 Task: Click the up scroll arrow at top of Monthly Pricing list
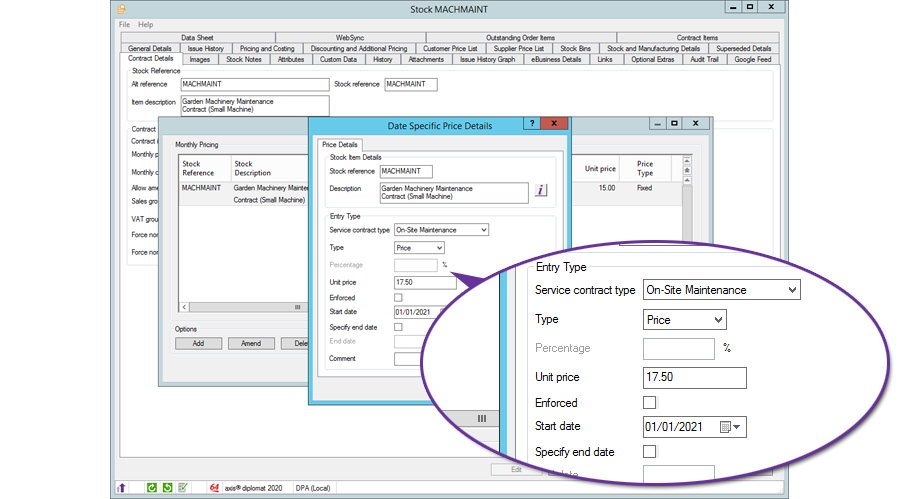686,161
